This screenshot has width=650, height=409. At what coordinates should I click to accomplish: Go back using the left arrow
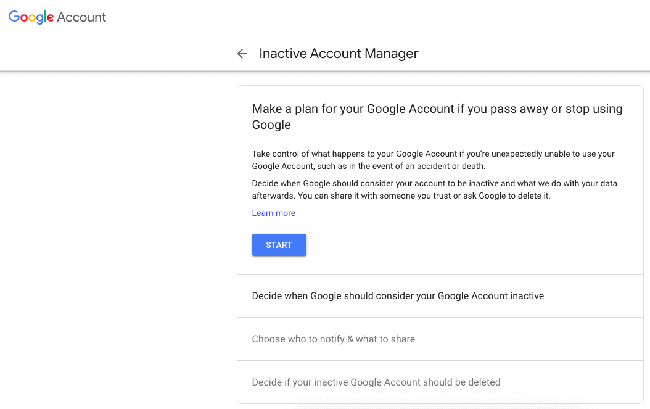tap(241, 54)
